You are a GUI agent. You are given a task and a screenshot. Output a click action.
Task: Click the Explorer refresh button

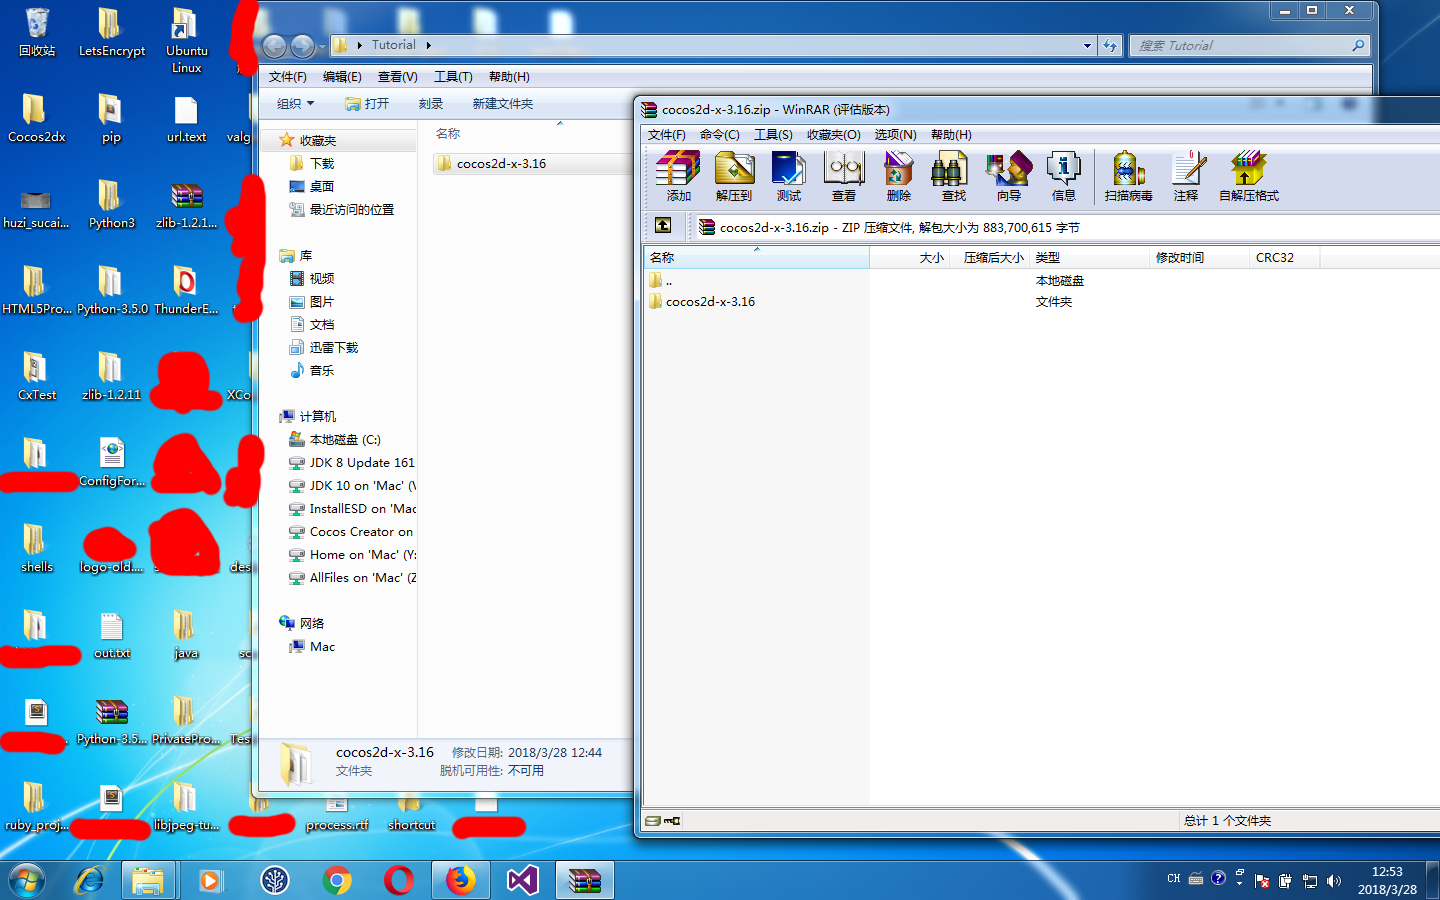point(1110,46)
